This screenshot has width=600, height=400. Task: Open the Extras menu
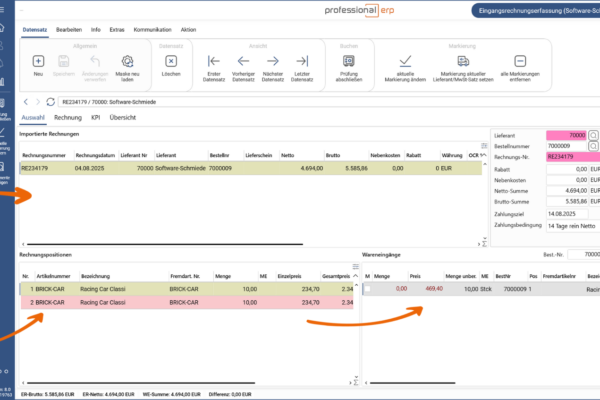tap(117, 29)
